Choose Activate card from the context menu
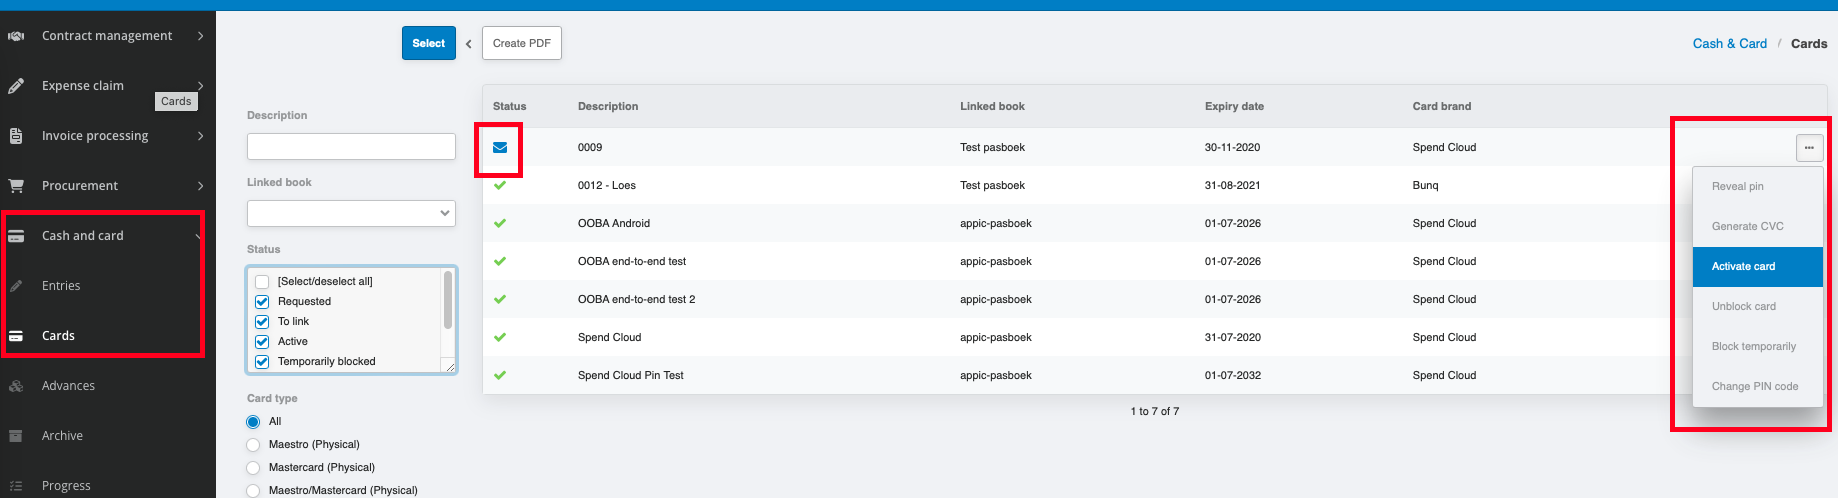Image resolution: width=1838 pixels, height=498 pixels. [1757, 266]
